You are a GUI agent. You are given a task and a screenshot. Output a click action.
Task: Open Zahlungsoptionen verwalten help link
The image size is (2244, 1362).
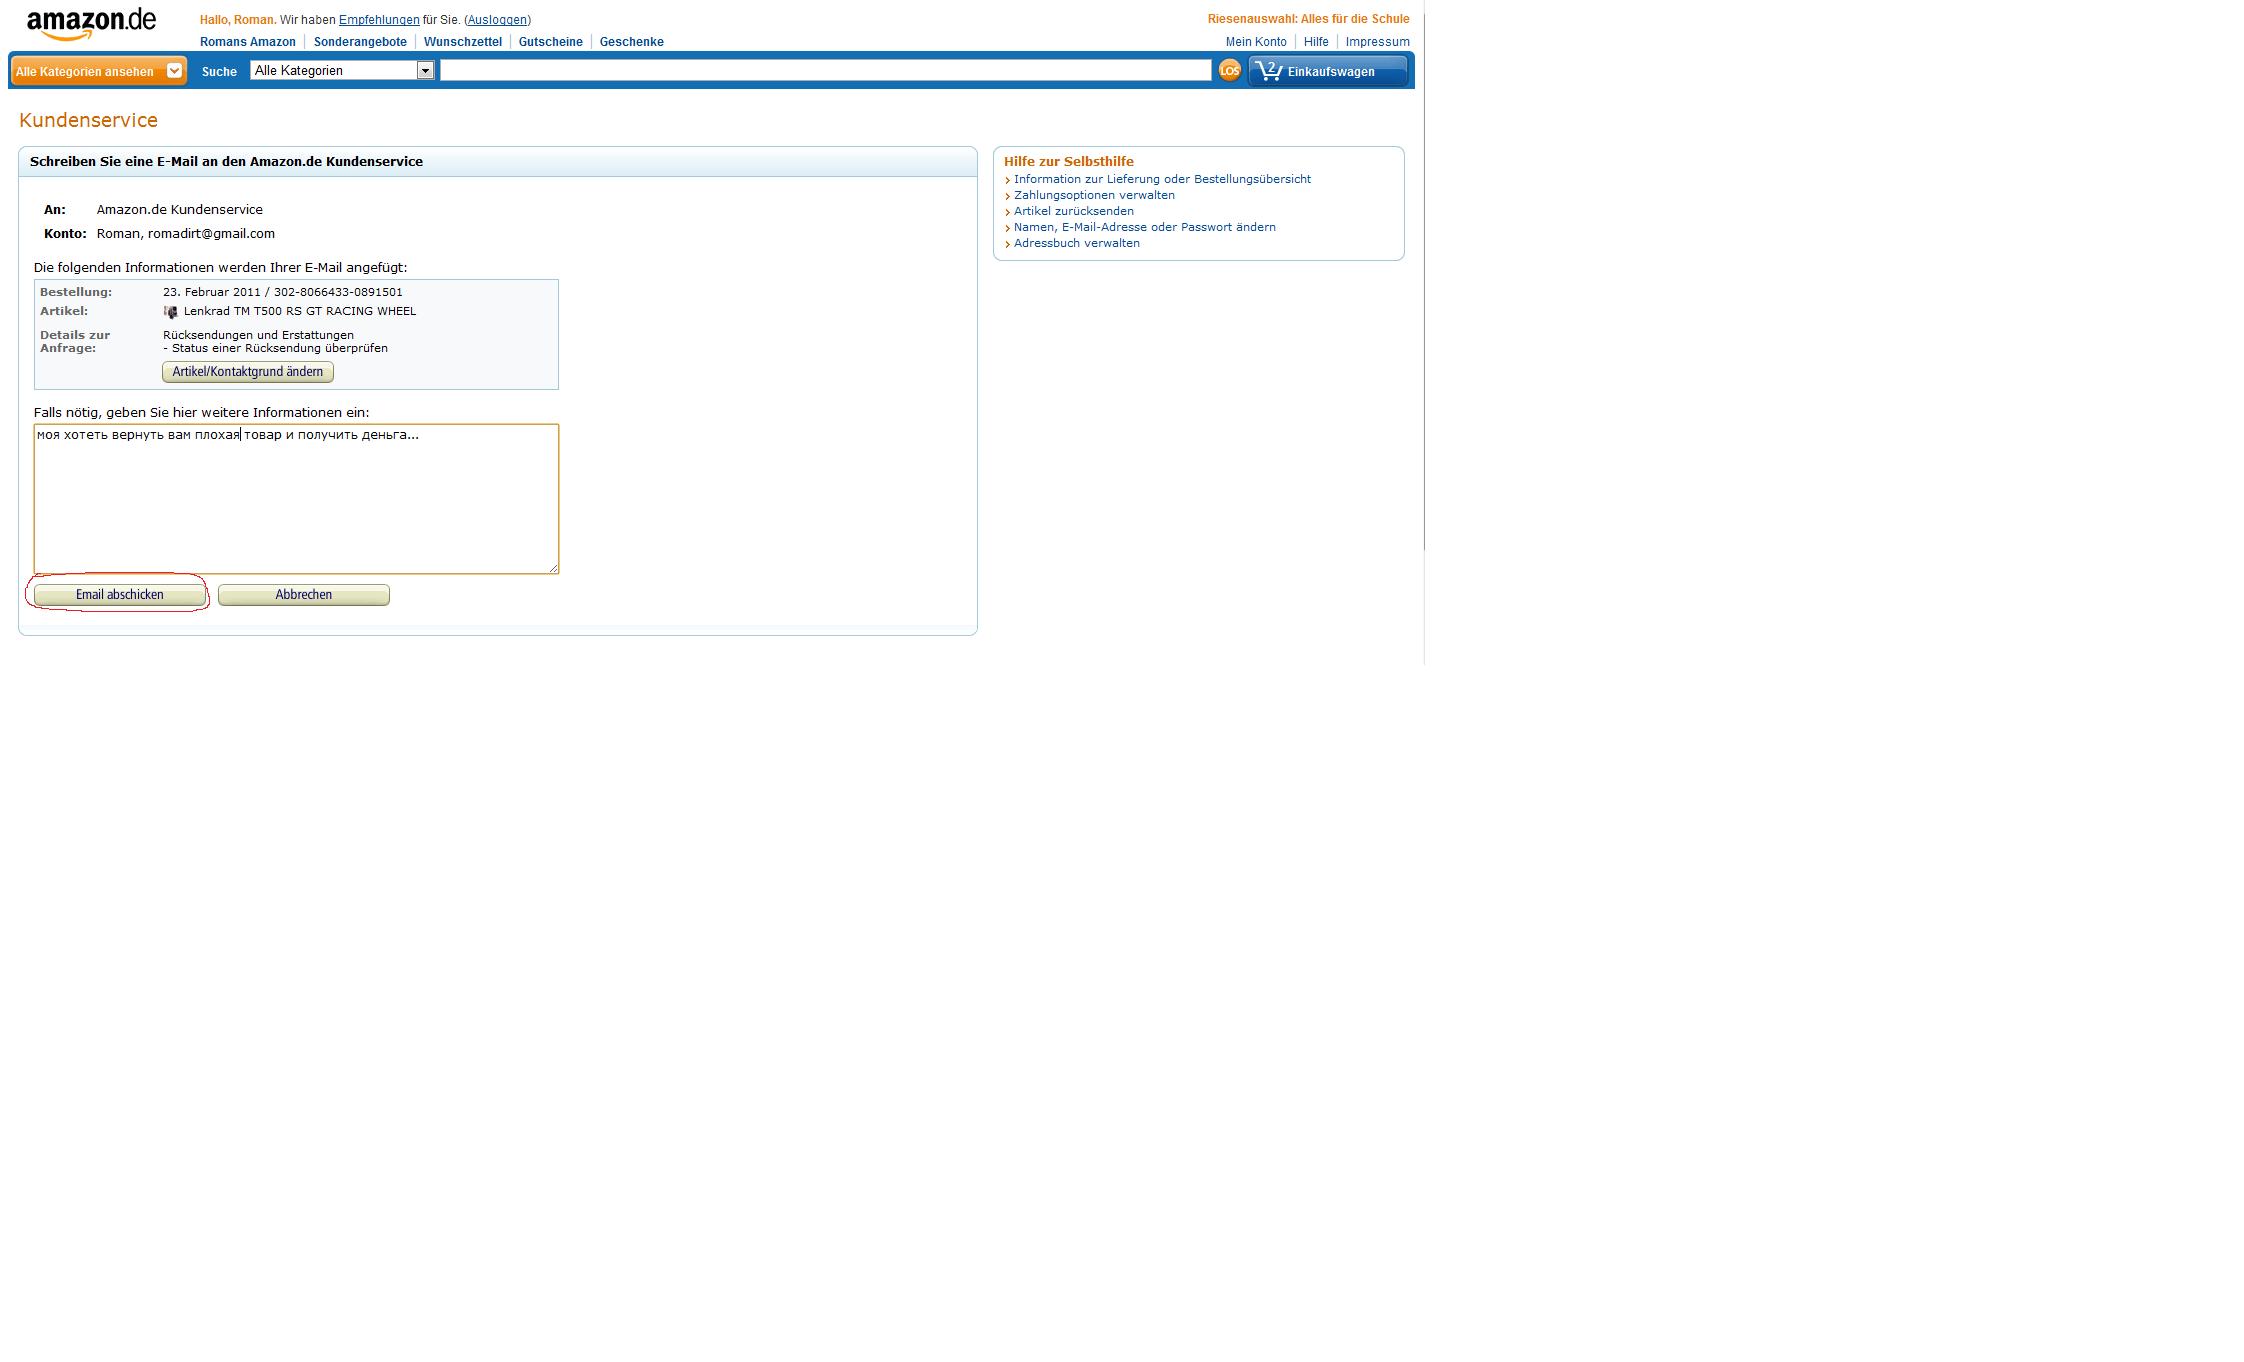1094,195
